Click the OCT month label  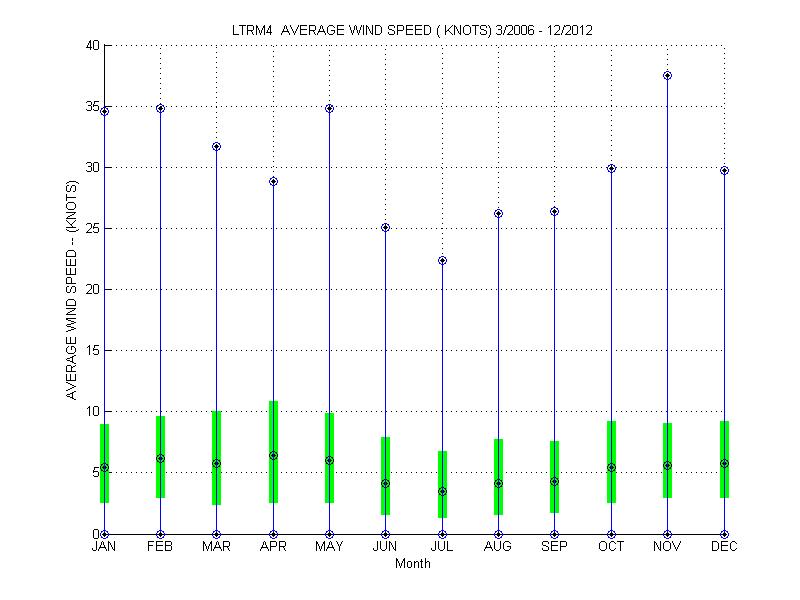coord(611,546)
